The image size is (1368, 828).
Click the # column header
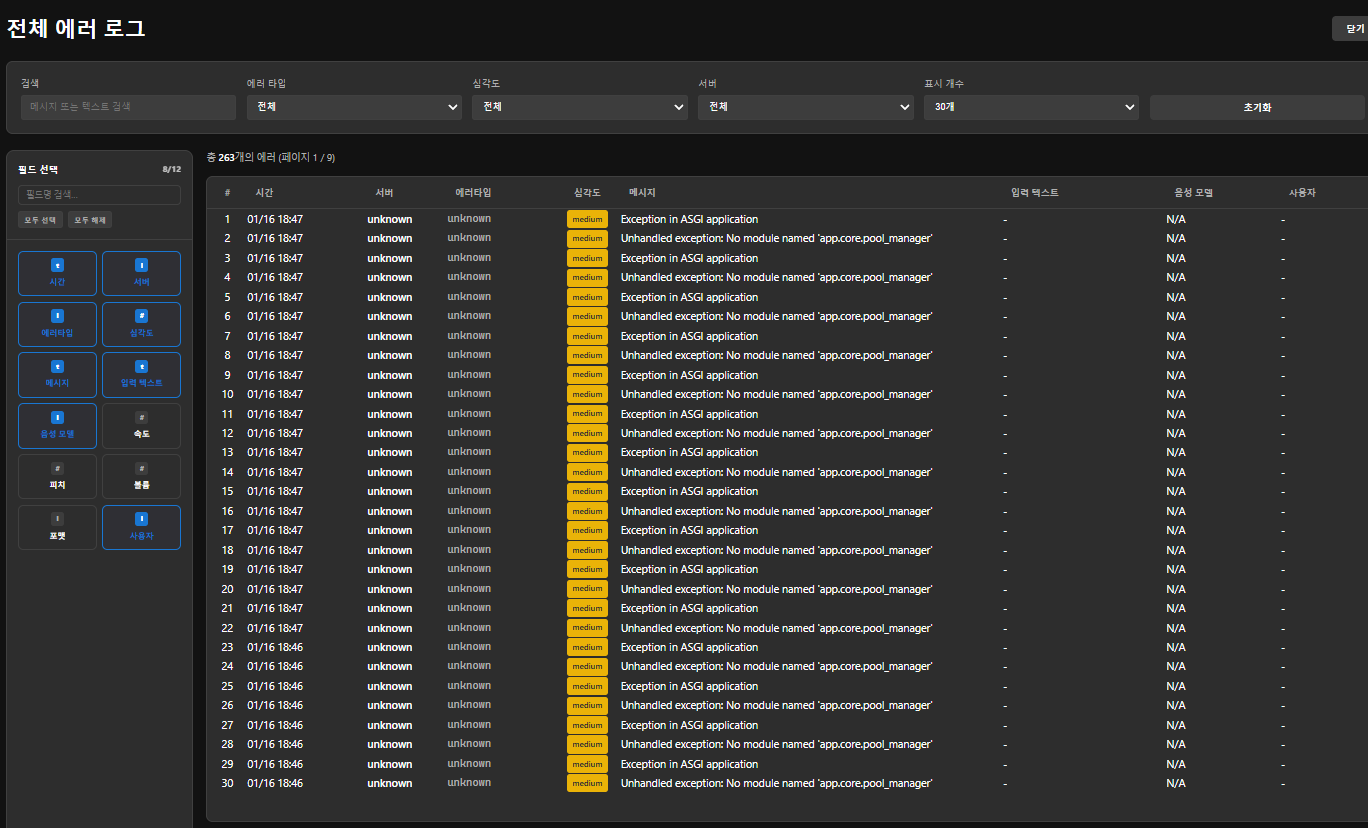click(227, 192)
